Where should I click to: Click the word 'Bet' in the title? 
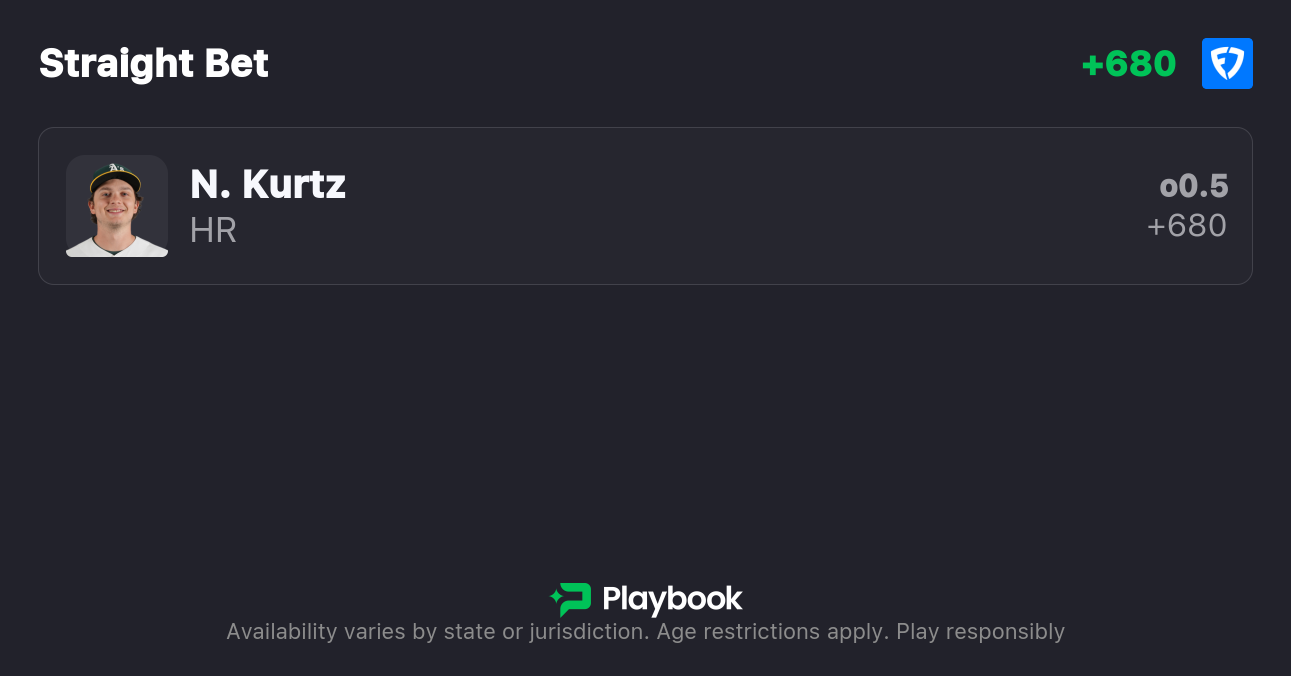click(237, 64)
